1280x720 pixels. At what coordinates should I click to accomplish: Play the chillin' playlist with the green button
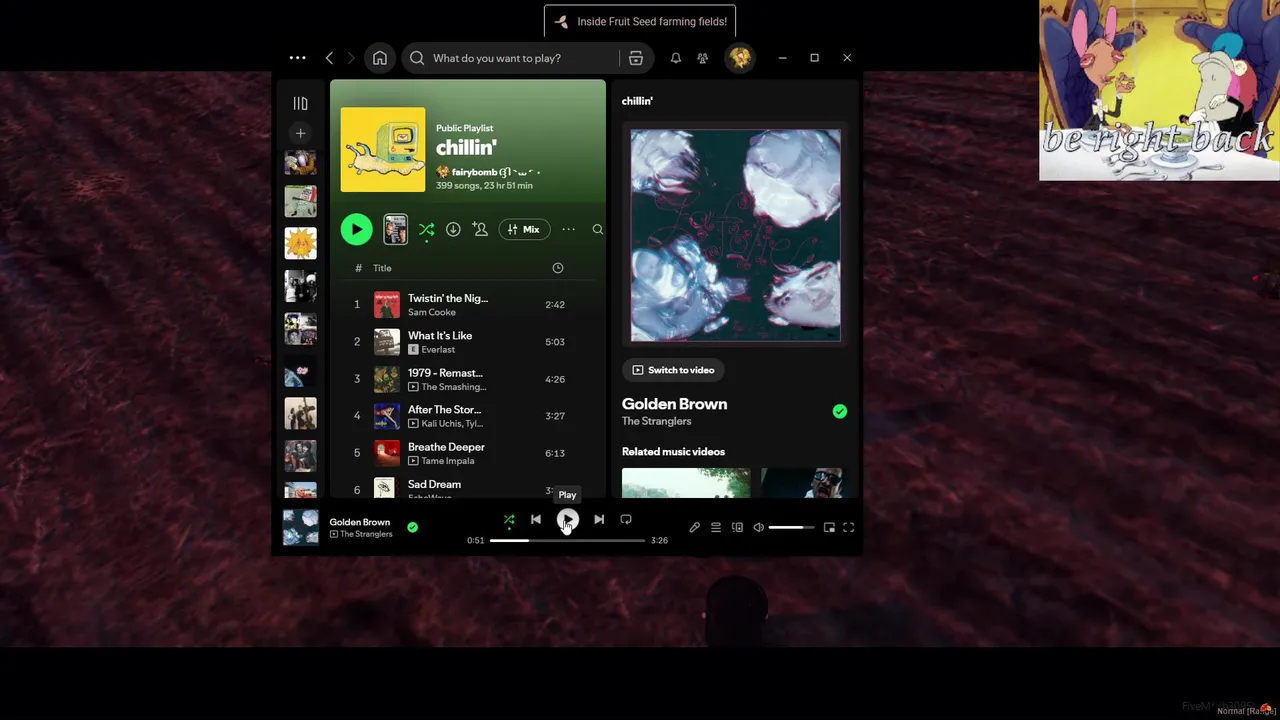[356, 229]
